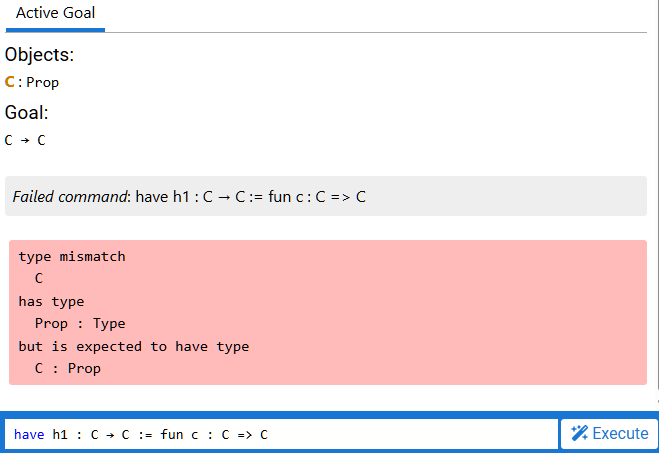Click the goal expression C → C
Viewport: 659px width, 453px height.
coord(25,140)
